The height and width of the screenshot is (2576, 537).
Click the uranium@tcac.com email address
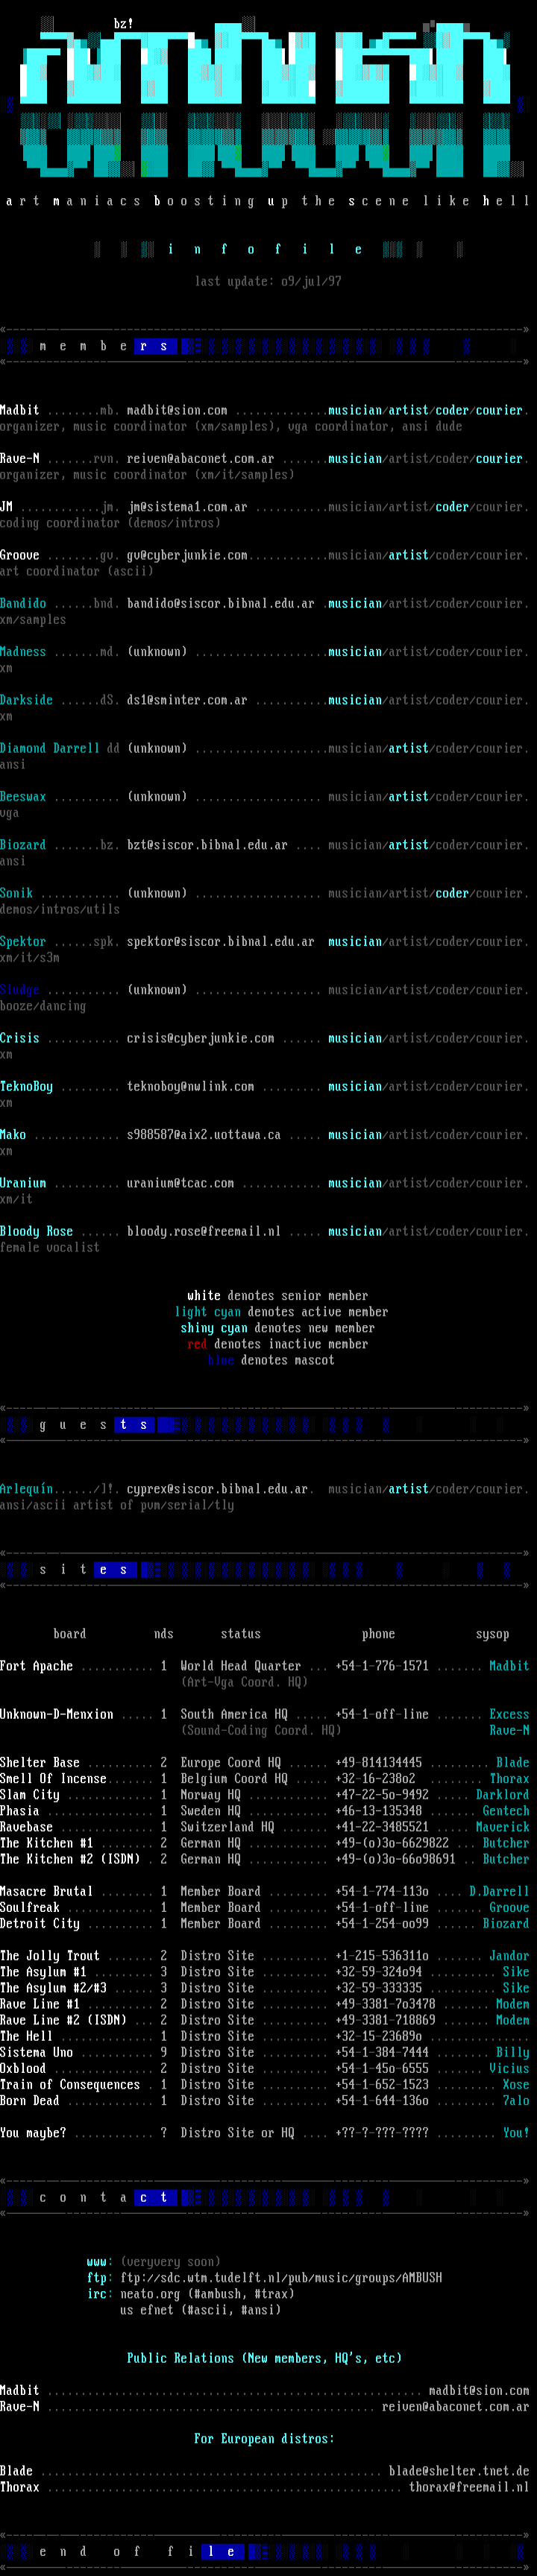coord(180,1183)
